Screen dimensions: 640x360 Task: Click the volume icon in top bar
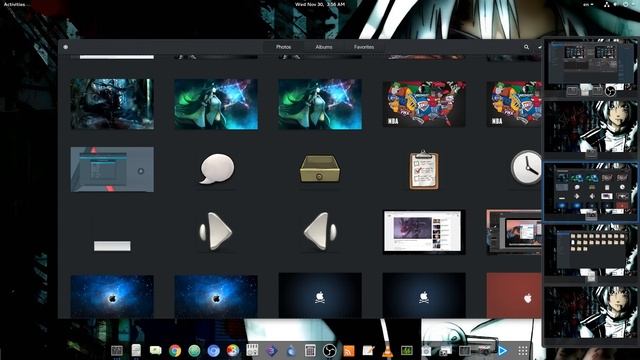(616, 4)
